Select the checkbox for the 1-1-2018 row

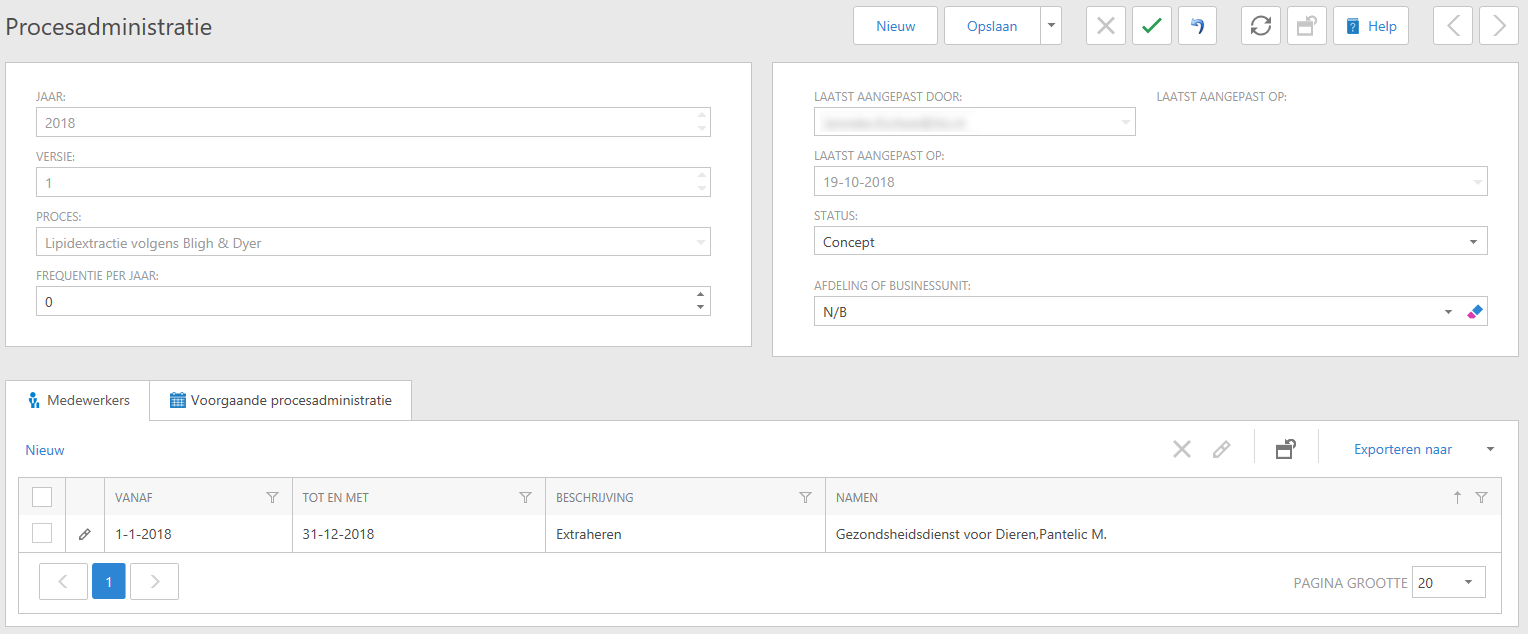point(42,534)
